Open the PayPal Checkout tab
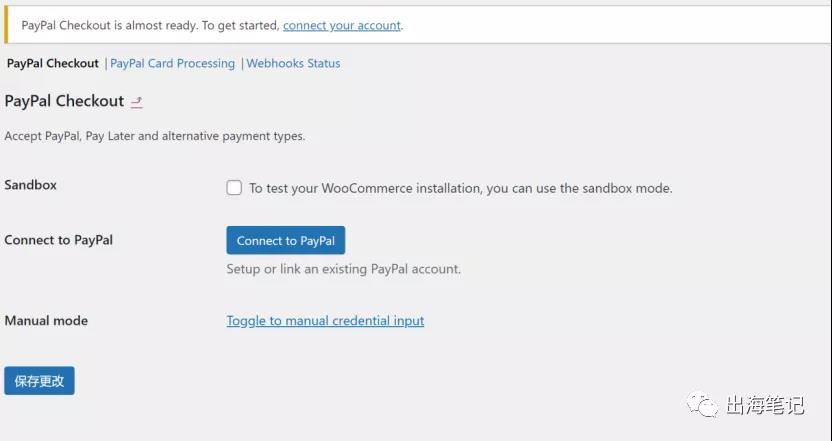 click(x=53, y=63)
